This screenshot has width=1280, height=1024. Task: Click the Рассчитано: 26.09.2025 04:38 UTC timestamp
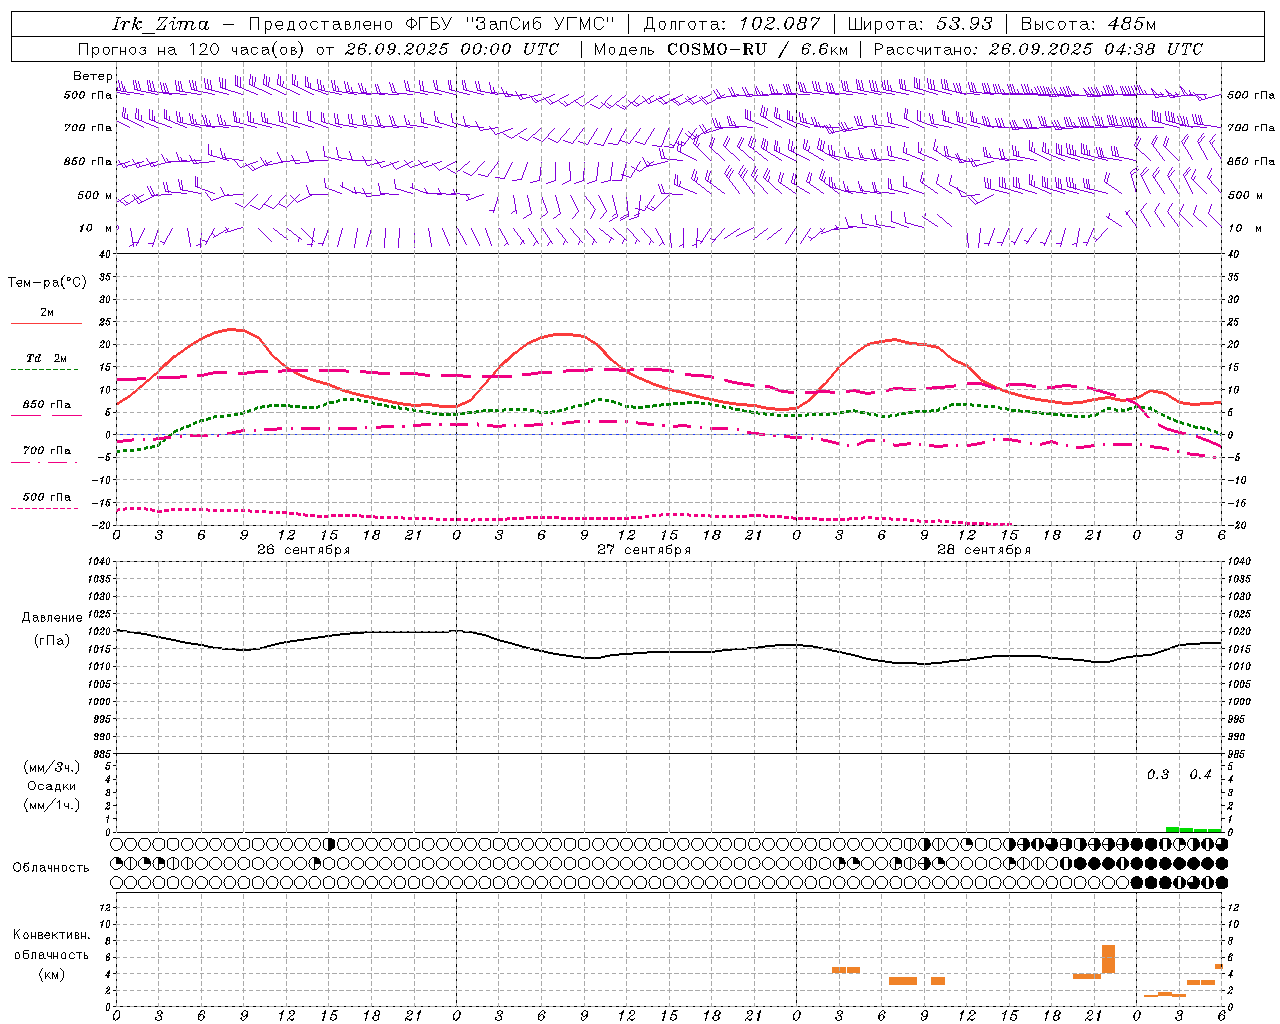[x=1038, y=49]
